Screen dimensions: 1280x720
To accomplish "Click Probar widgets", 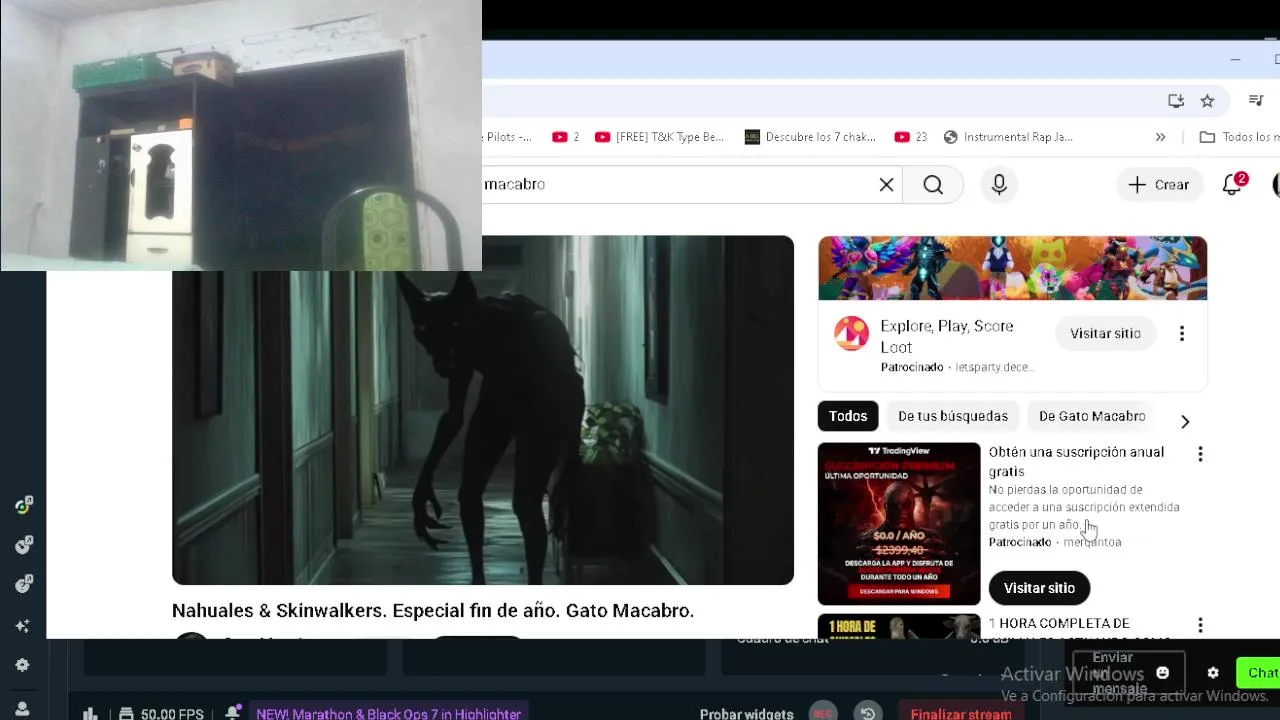I will 746,714.
